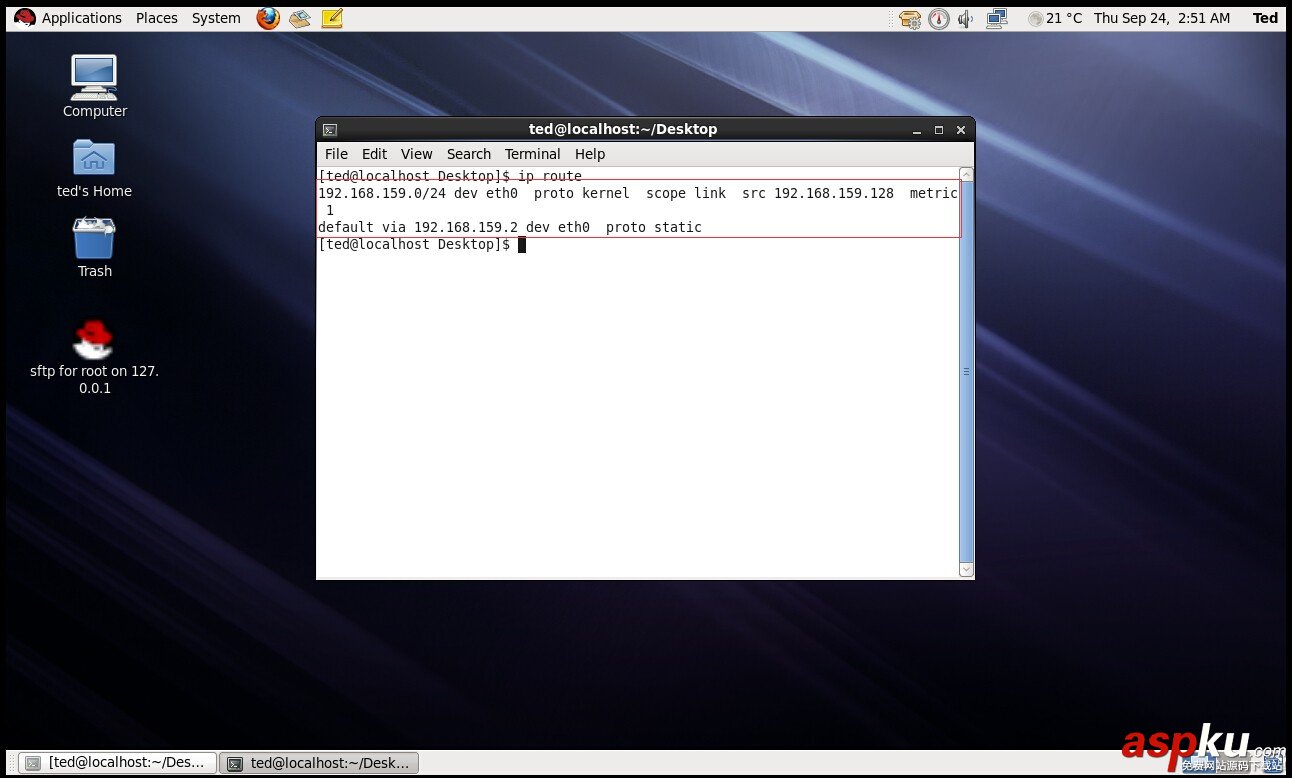Viewport: 1292px width, 778px height.
Task: Open the terminal File menu
Action: (337, 154)
